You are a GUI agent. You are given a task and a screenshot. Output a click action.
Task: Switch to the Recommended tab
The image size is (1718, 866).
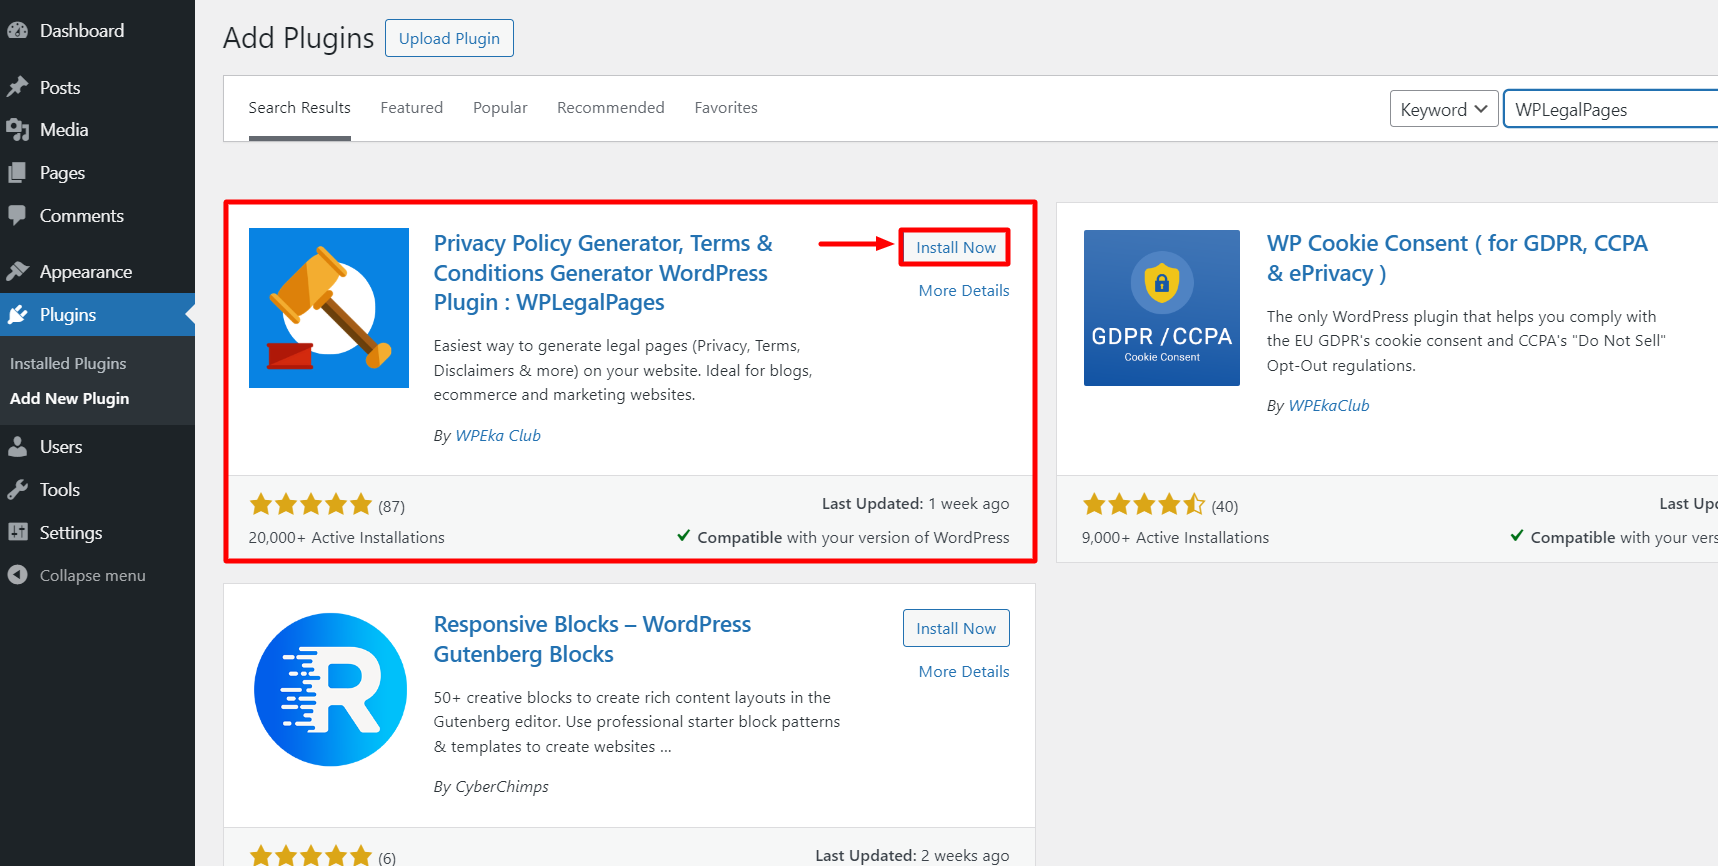pos(610,108)
